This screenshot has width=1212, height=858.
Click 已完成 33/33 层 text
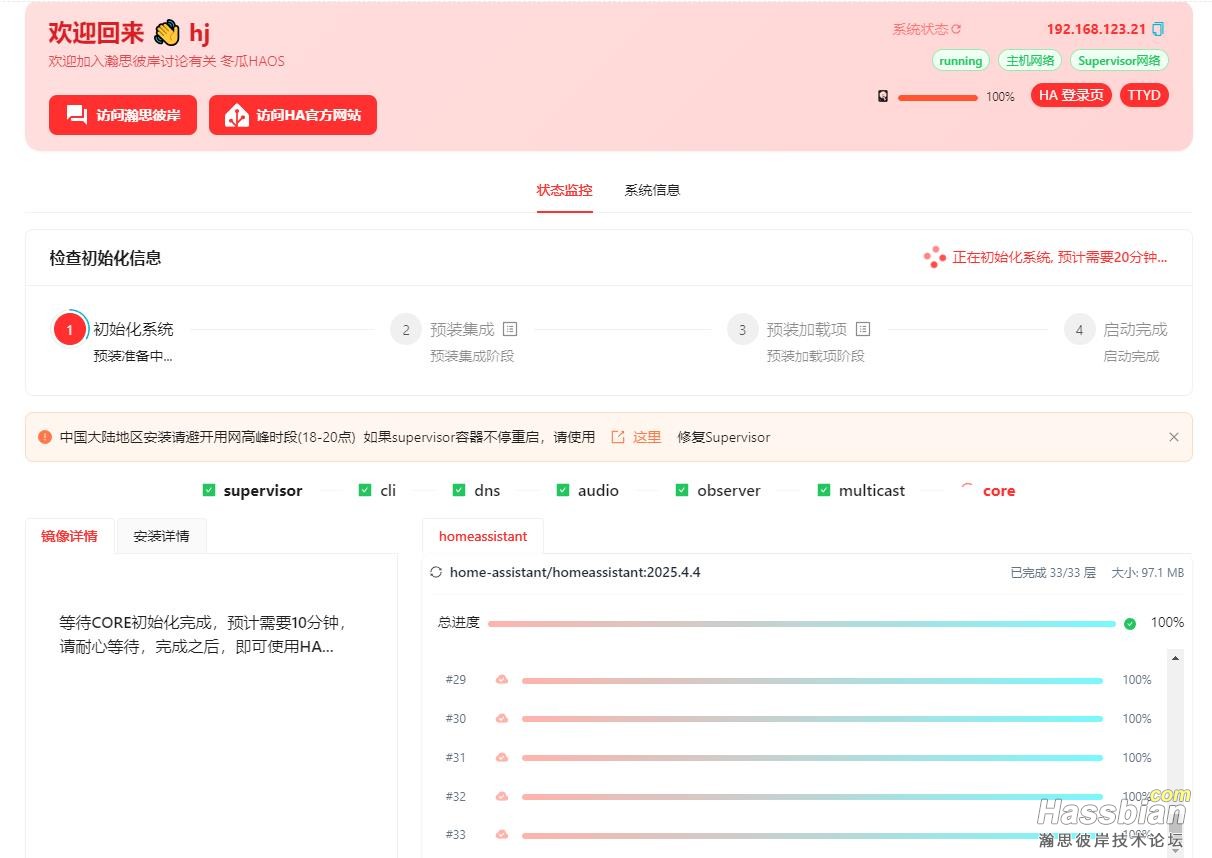(1053, 573)
